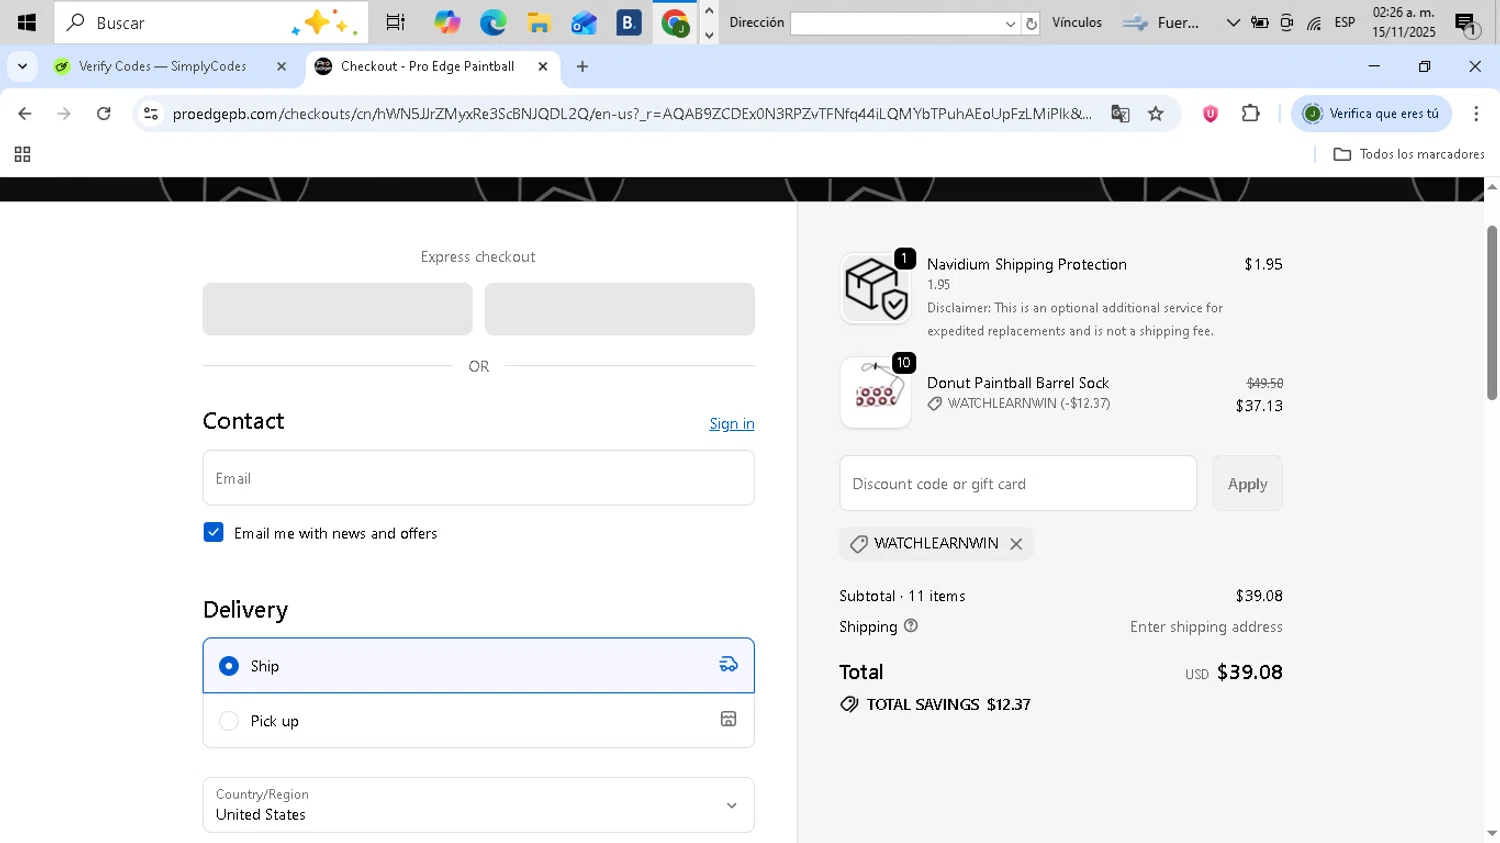Uncheck Email me with news and offers

(213, 532)
